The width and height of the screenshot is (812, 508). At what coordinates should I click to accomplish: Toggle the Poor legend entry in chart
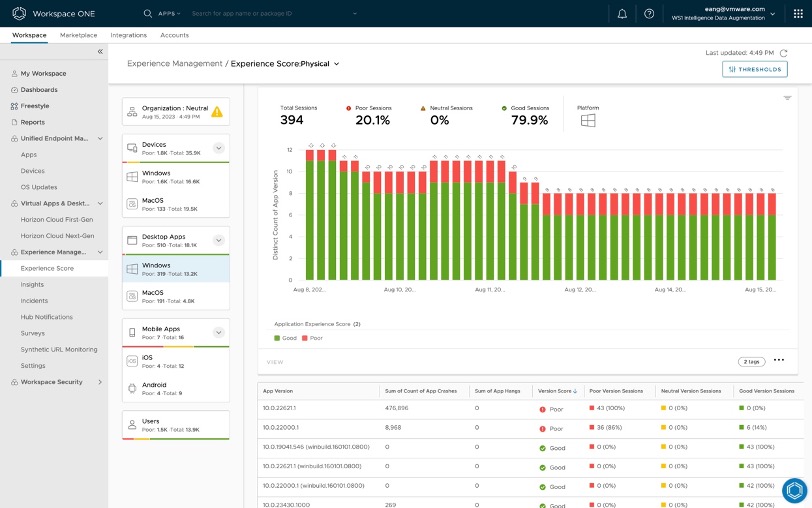[x=313, y=338]
